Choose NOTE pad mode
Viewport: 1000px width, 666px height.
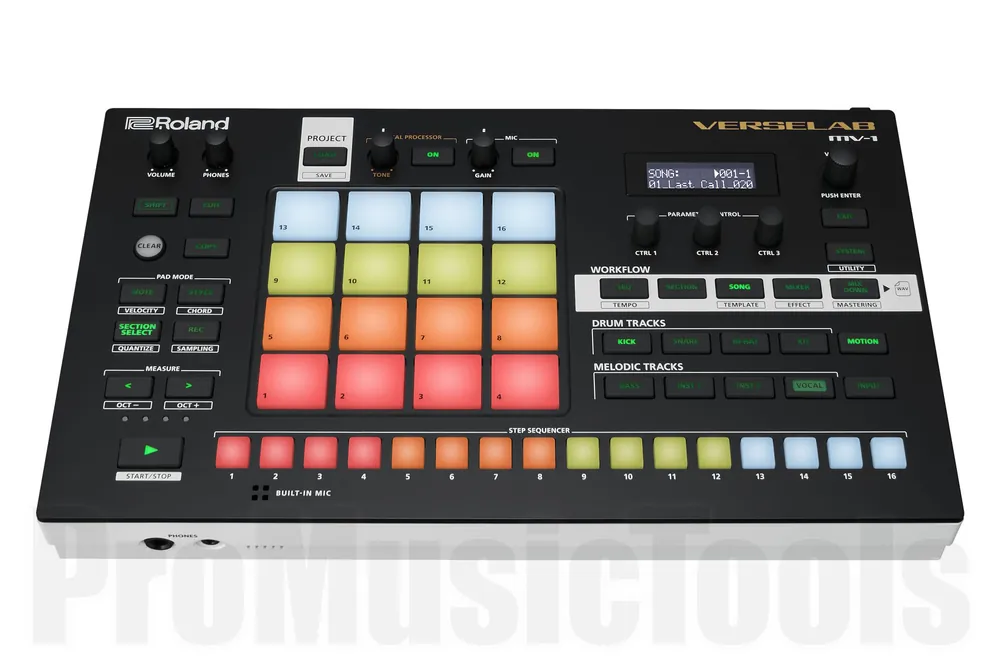[142, 293]
